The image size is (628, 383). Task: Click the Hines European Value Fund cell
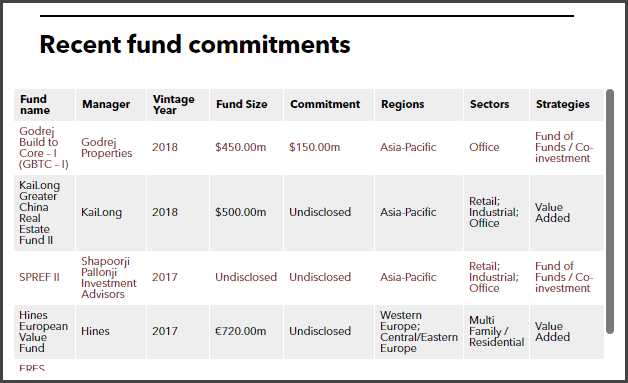click(x=44, y=332)
